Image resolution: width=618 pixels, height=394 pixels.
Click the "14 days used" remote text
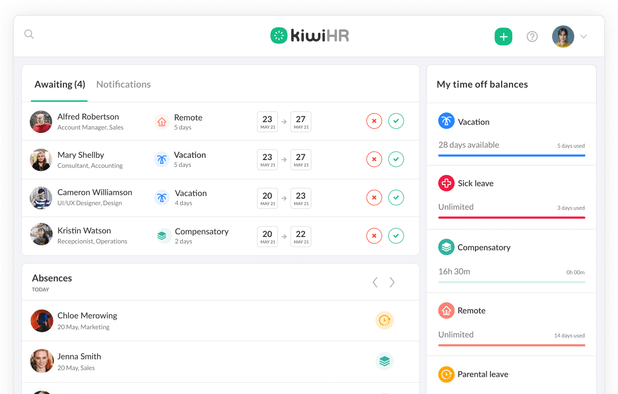click(570, 336)
